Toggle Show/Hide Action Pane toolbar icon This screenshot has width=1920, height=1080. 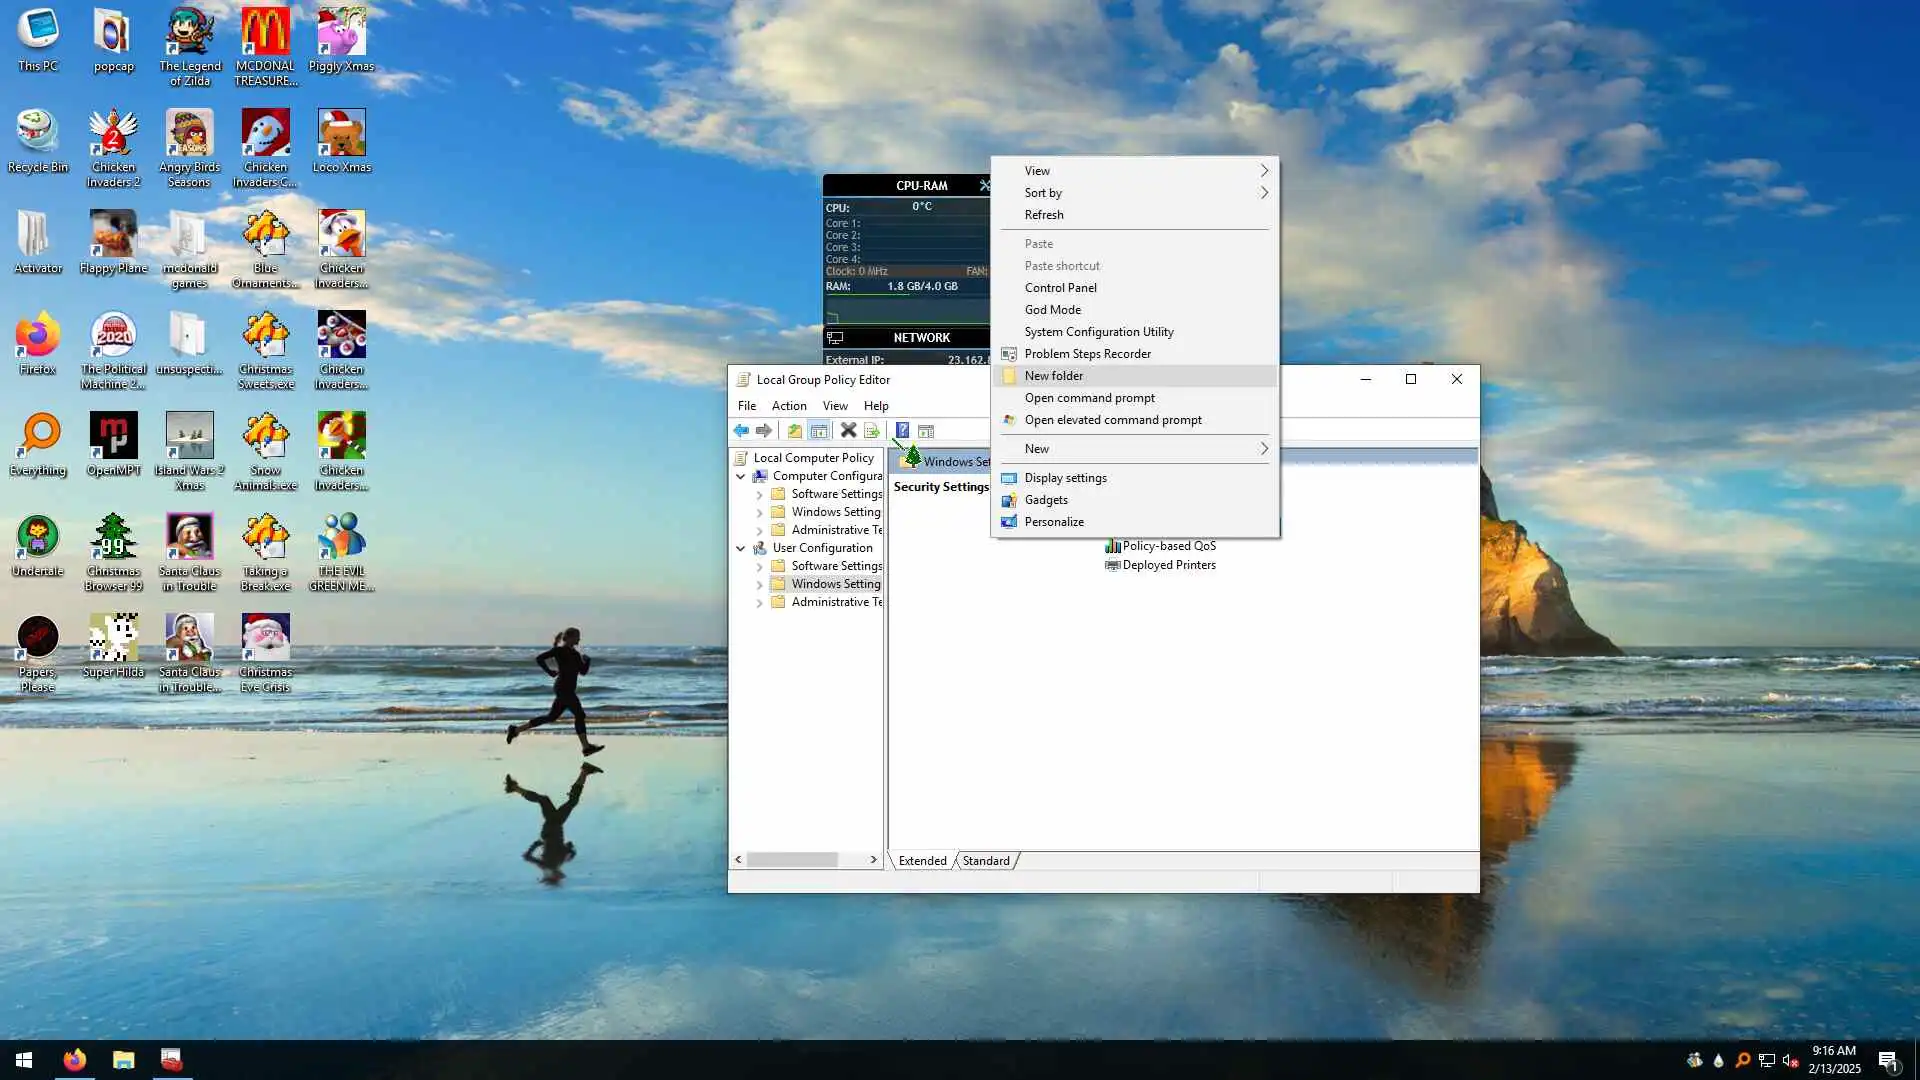(926, 431)
